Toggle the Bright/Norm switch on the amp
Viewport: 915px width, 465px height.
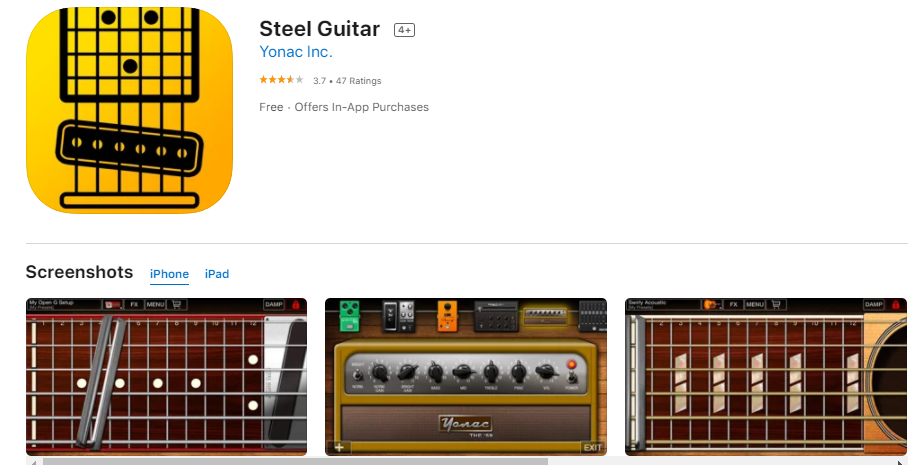tap(357, 373)
